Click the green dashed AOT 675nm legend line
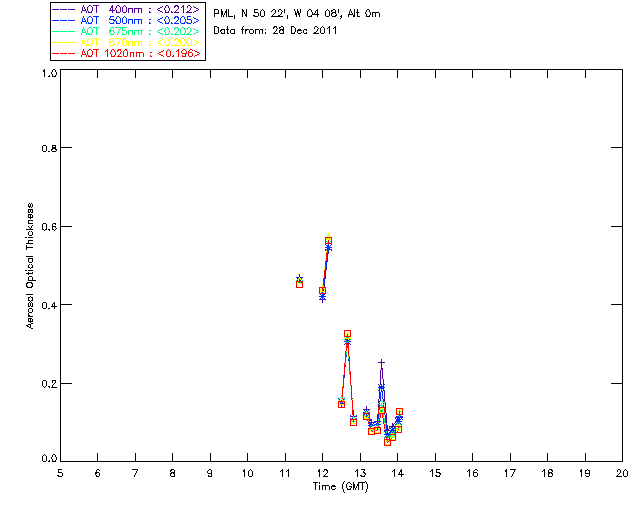The height and width of the screenshot is (512, 640). click(x=64, y=31)
